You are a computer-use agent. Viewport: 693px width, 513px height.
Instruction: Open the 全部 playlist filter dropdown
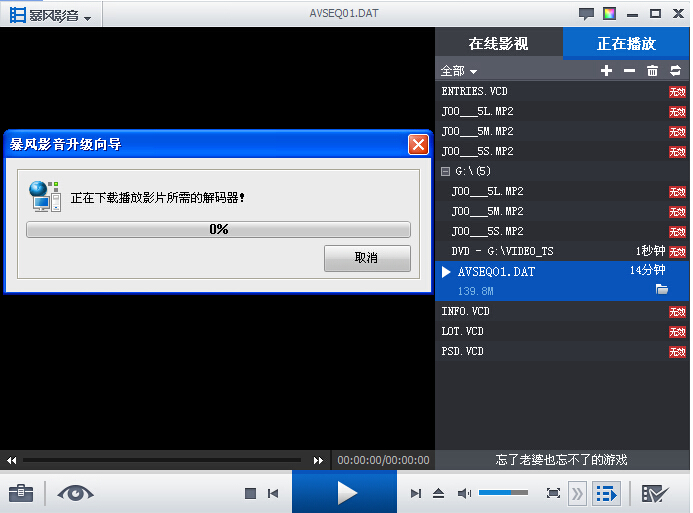pos(458,71)
